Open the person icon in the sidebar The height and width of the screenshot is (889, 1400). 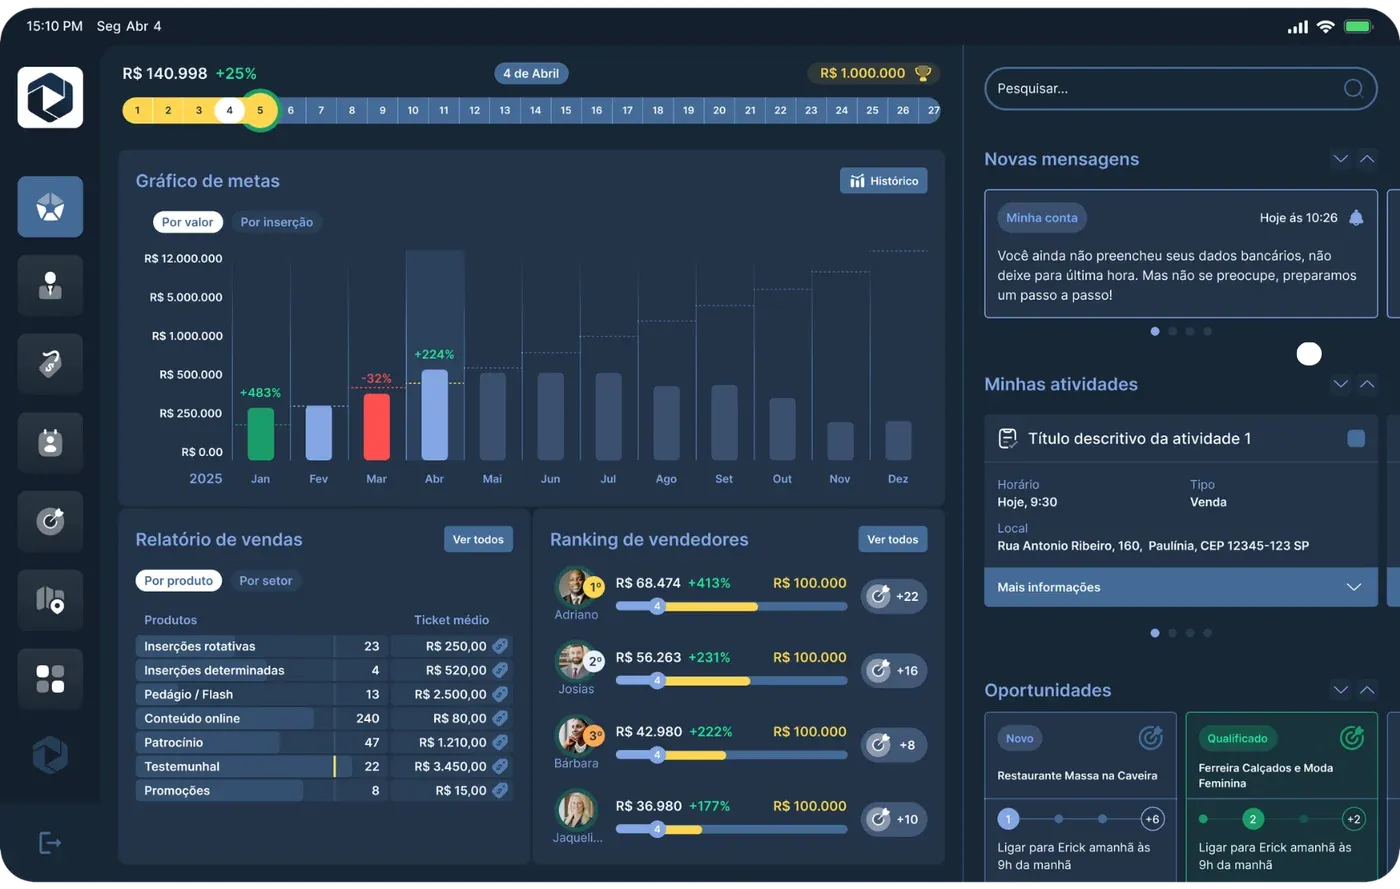(50, 286)
